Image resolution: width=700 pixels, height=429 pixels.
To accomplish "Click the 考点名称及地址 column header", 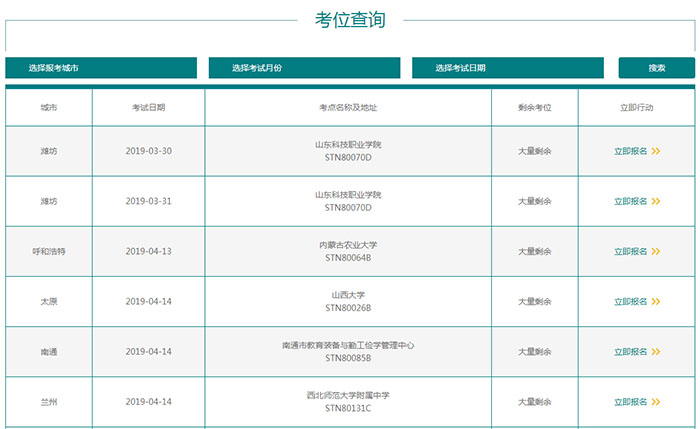I will point(348,107).
